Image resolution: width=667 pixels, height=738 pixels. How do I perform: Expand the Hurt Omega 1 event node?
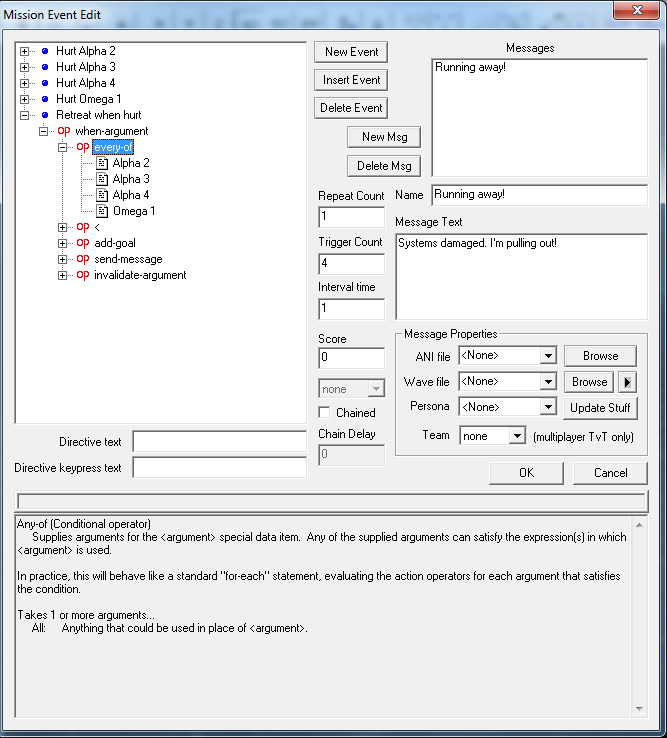(25, 99)
